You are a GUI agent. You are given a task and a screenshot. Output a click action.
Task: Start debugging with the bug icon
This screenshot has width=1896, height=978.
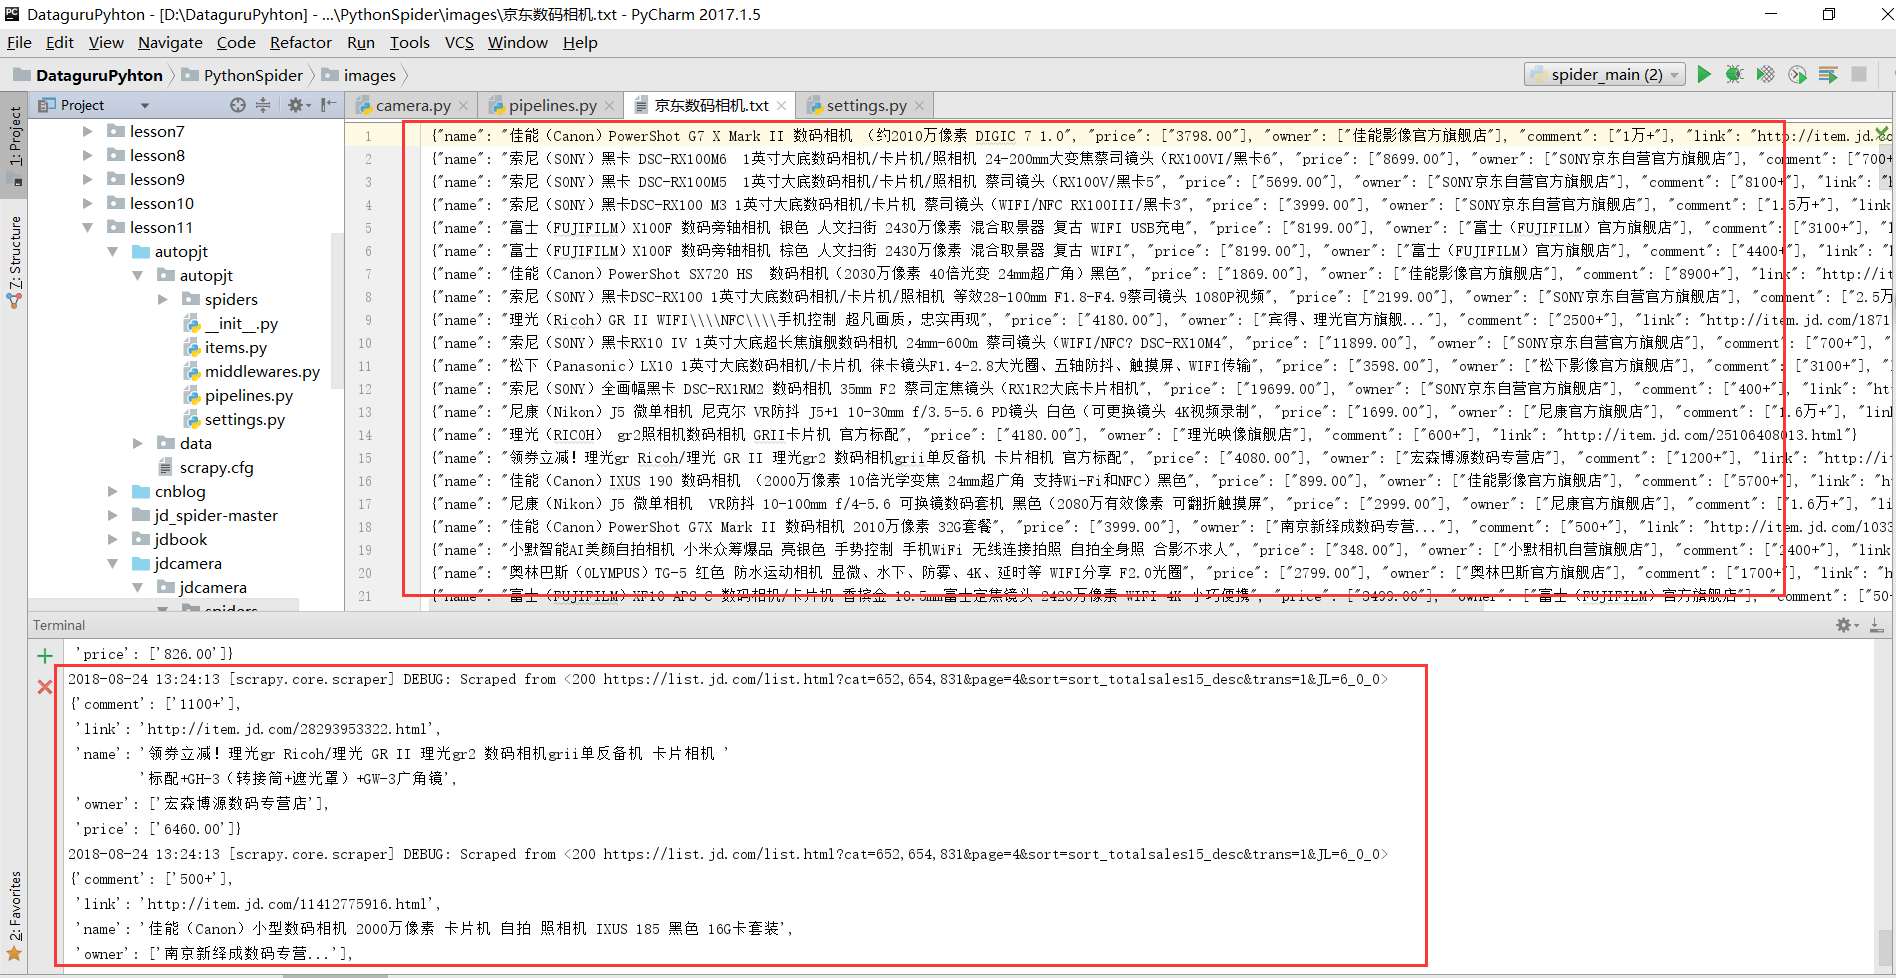pyautogui.click(x=1735, y=74)
